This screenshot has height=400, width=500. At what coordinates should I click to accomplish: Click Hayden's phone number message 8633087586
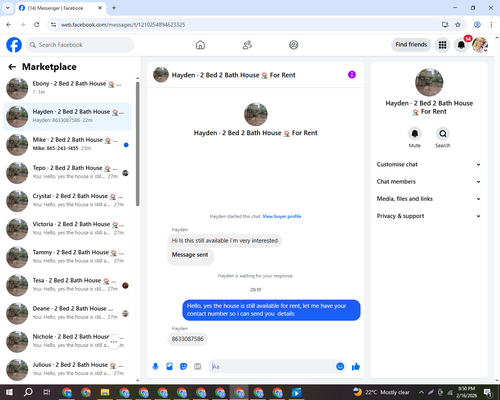click(x=187, y=339)
